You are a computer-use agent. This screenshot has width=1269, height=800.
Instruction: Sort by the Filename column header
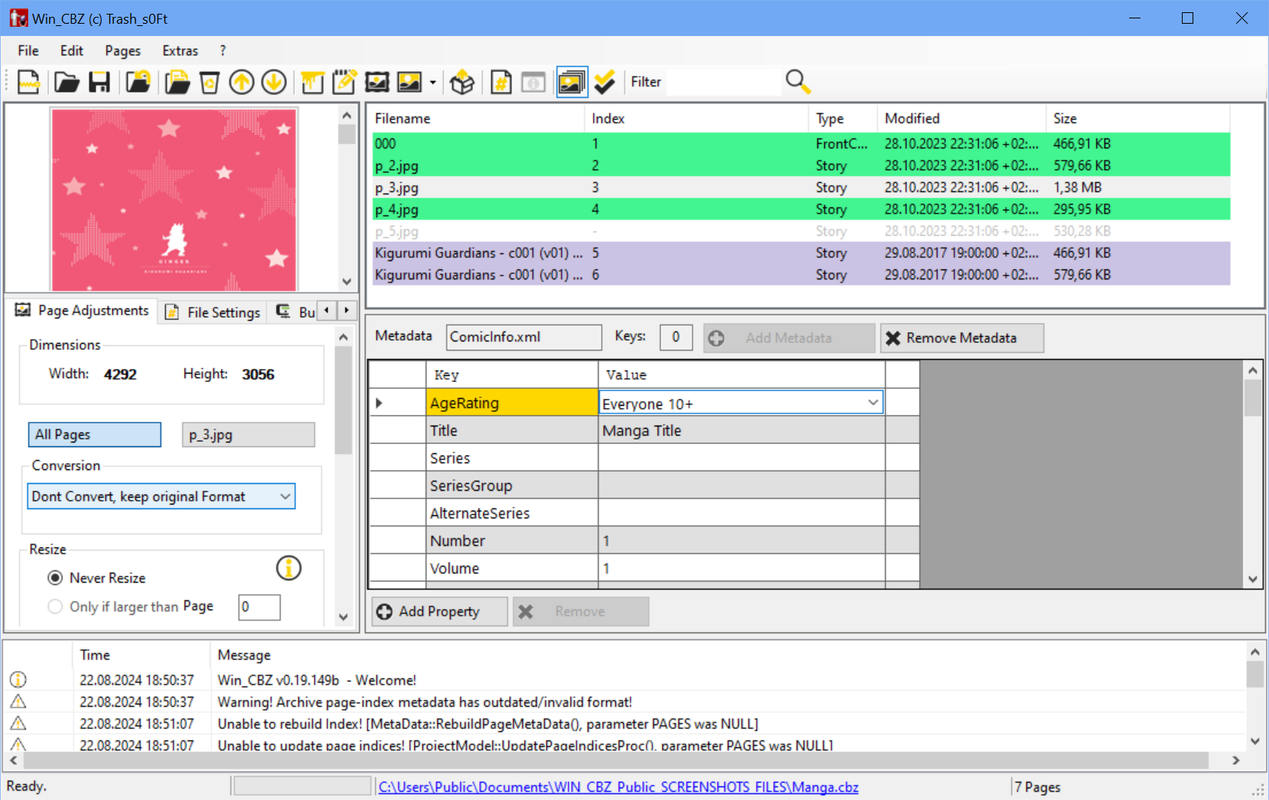pyautogui.click(x=476, y=118)
